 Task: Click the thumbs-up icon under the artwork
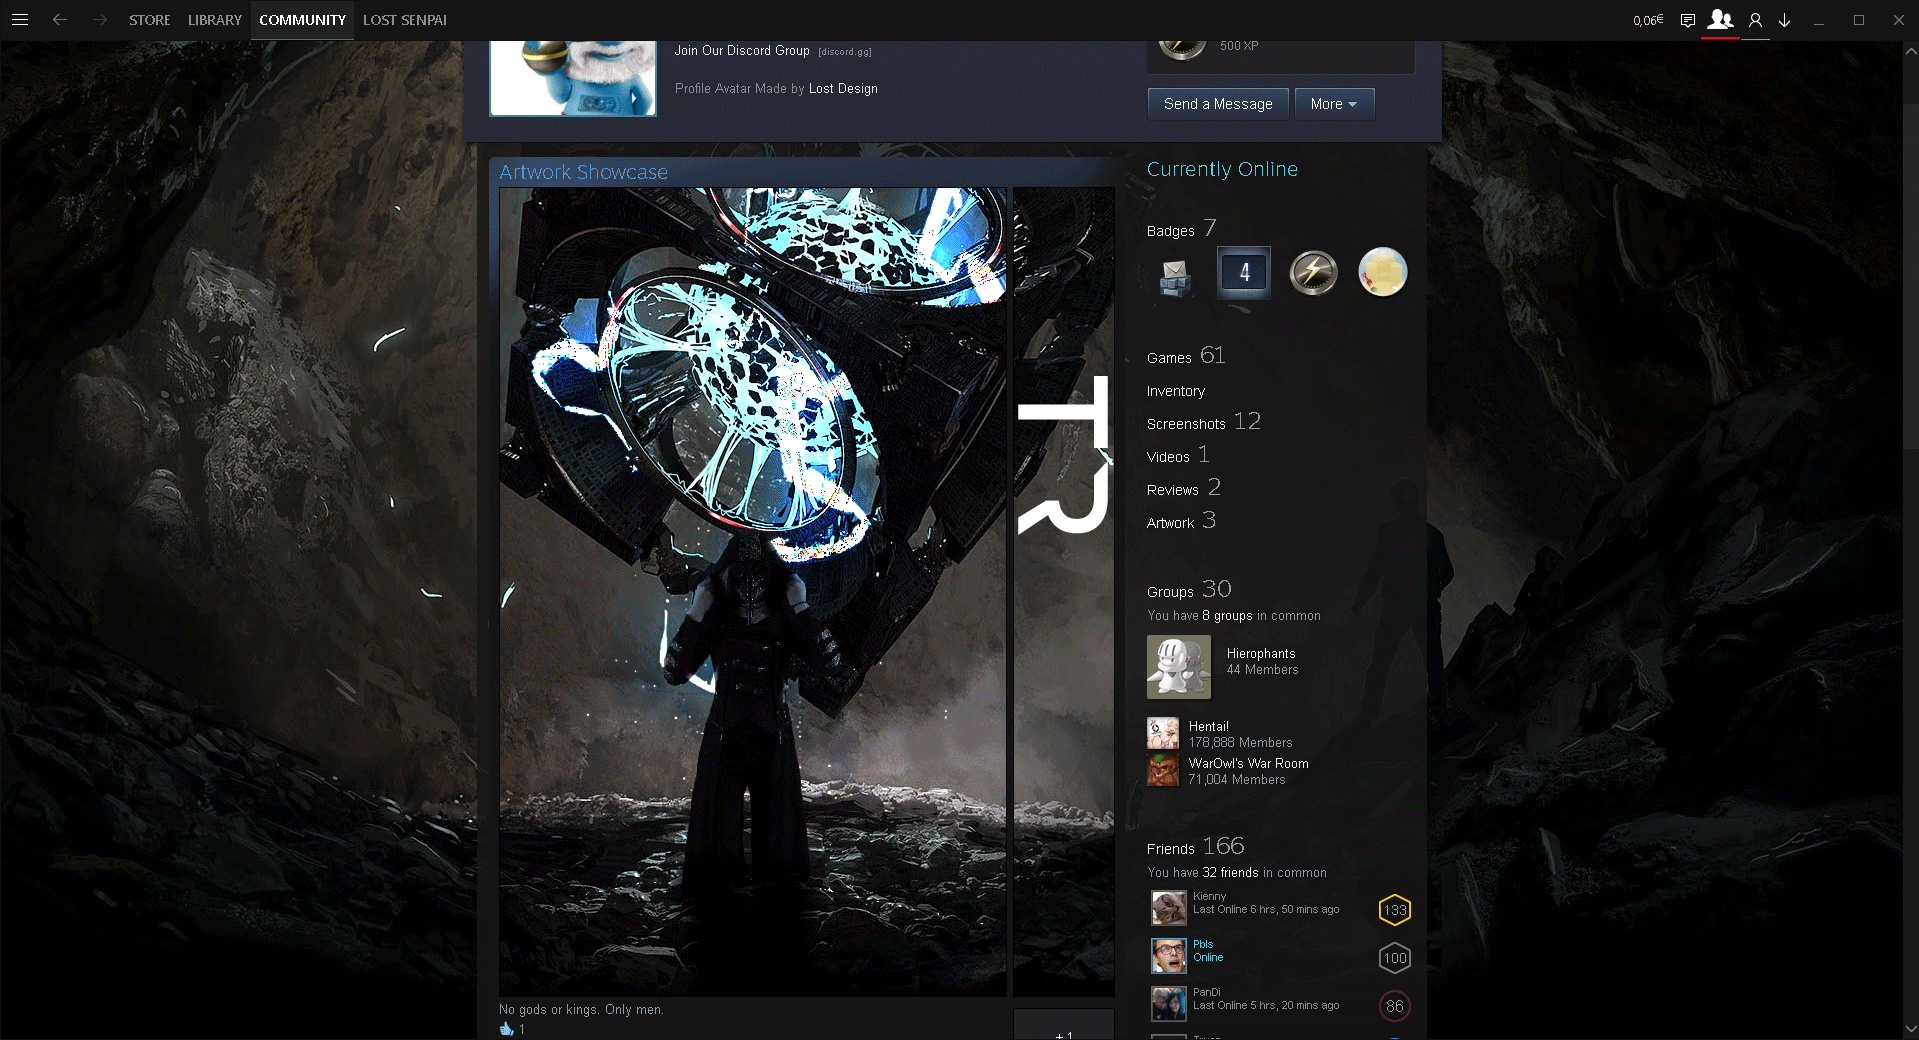507,1029
